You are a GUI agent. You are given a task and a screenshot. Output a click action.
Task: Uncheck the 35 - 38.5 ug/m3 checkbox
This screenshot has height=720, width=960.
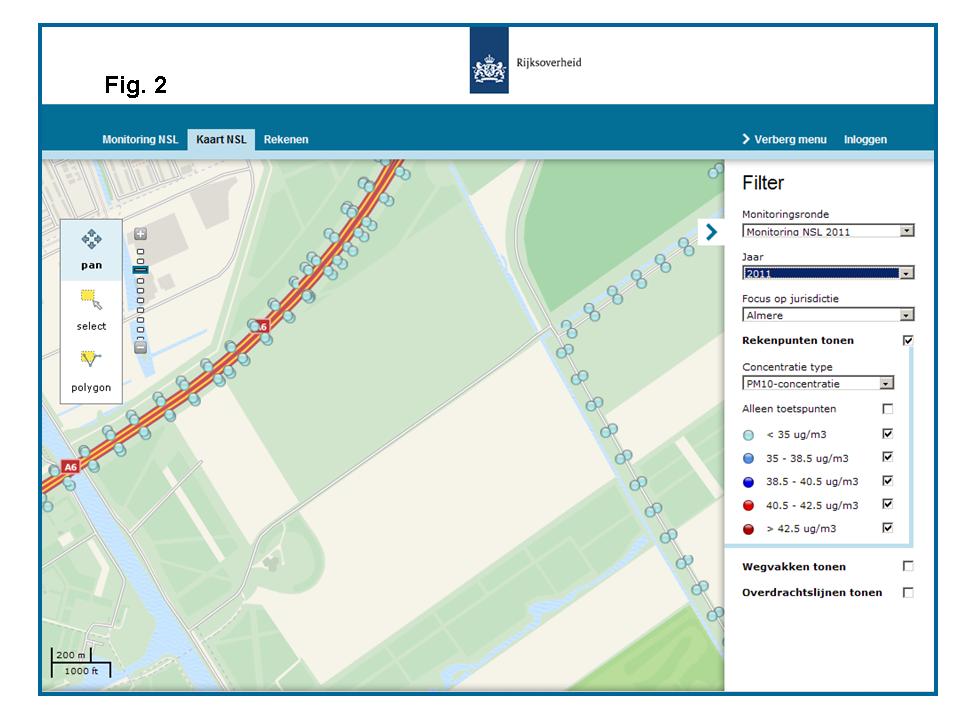click(888, 457)
